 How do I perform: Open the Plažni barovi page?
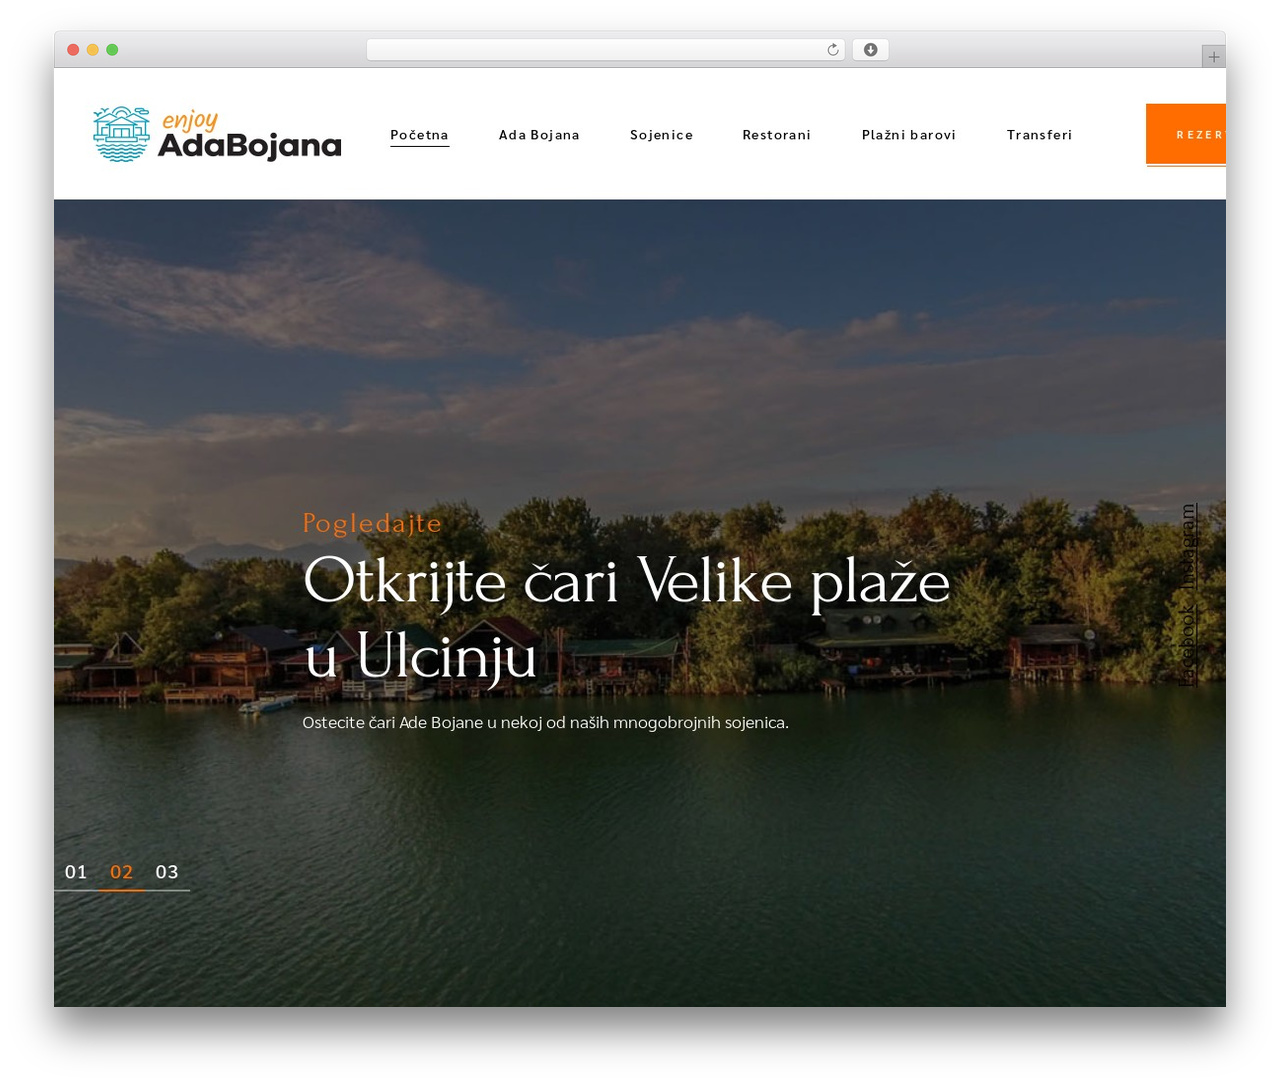(x=909, y=135)
